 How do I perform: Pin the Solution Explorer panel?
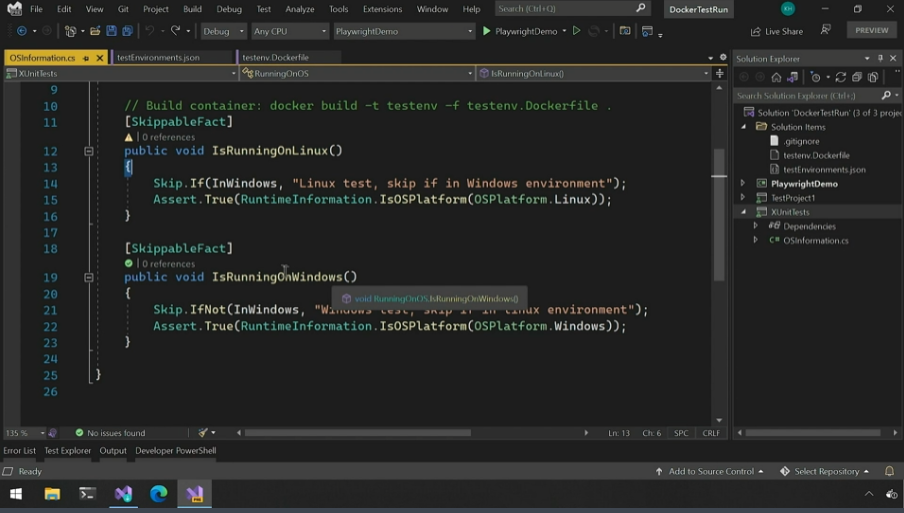[880, 58]
